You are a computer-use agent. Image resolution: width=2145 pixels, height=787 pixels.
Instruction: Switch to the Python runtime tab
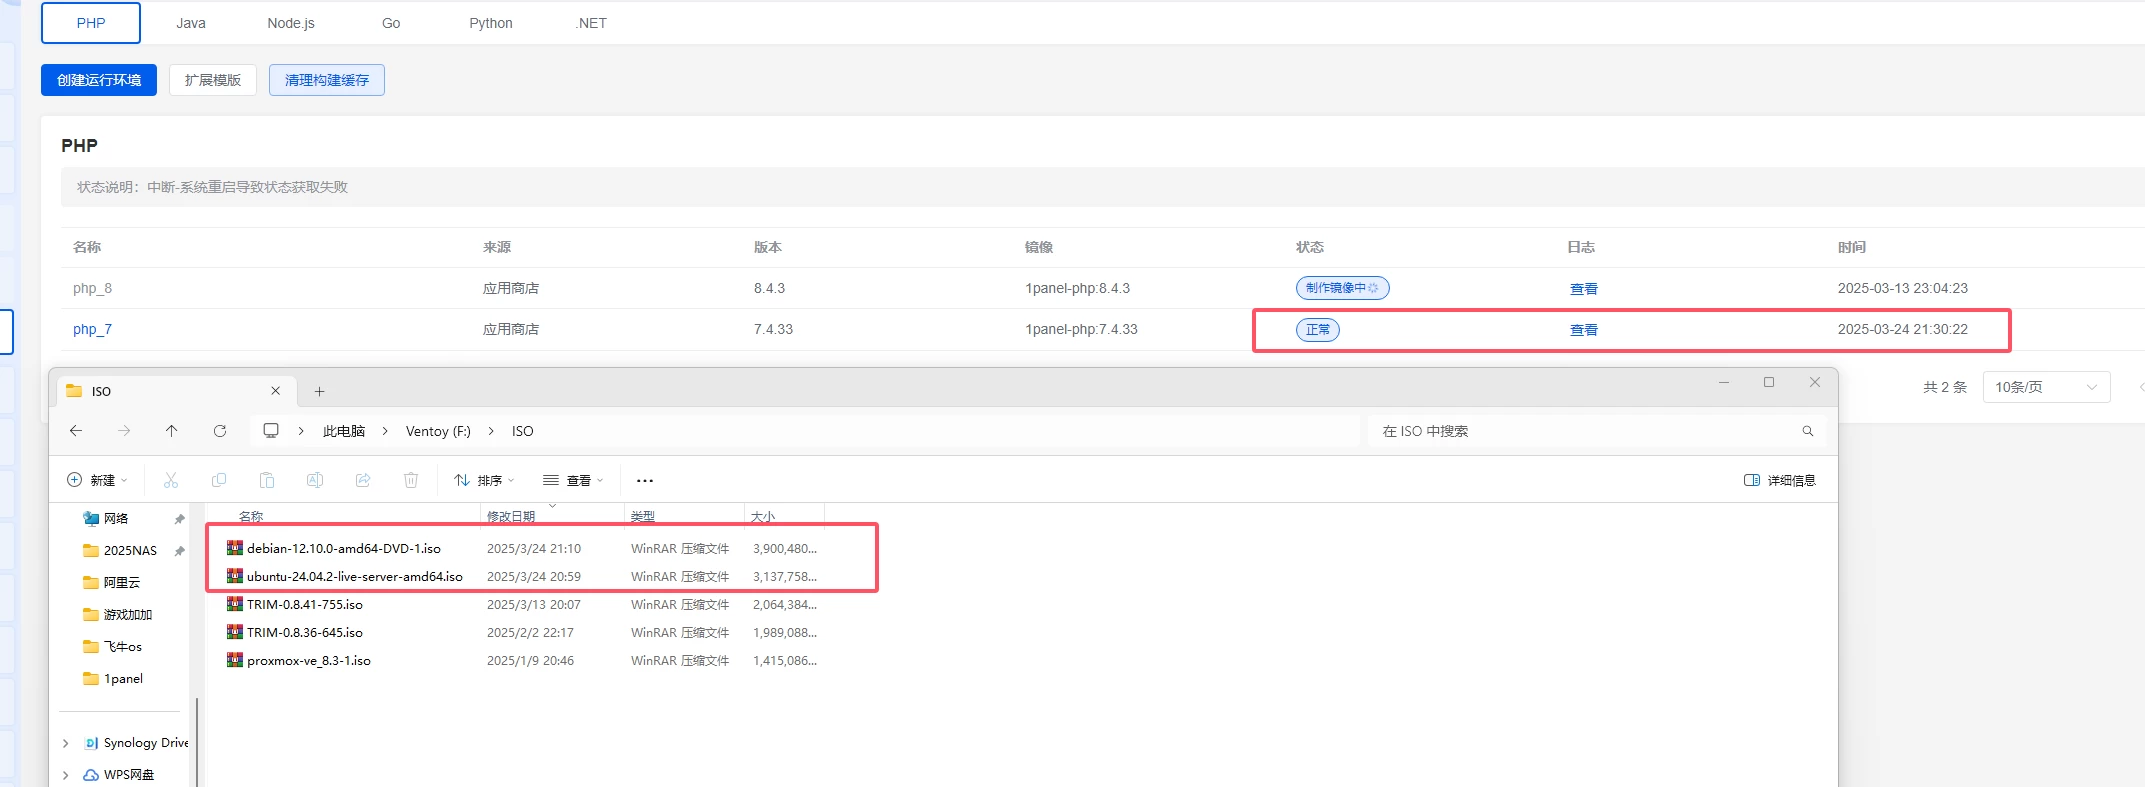click(x=490, y=23)
